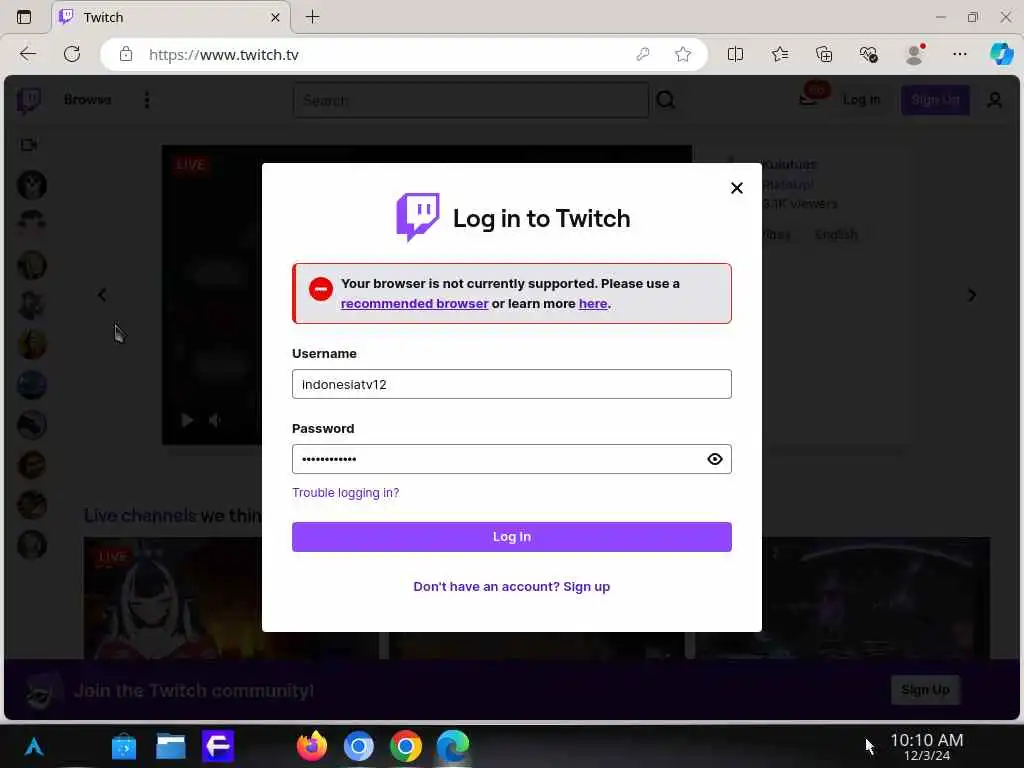This screenshot has height=768, width=1024.
Task: Open the user menu person icon
Action: point(994,100)
